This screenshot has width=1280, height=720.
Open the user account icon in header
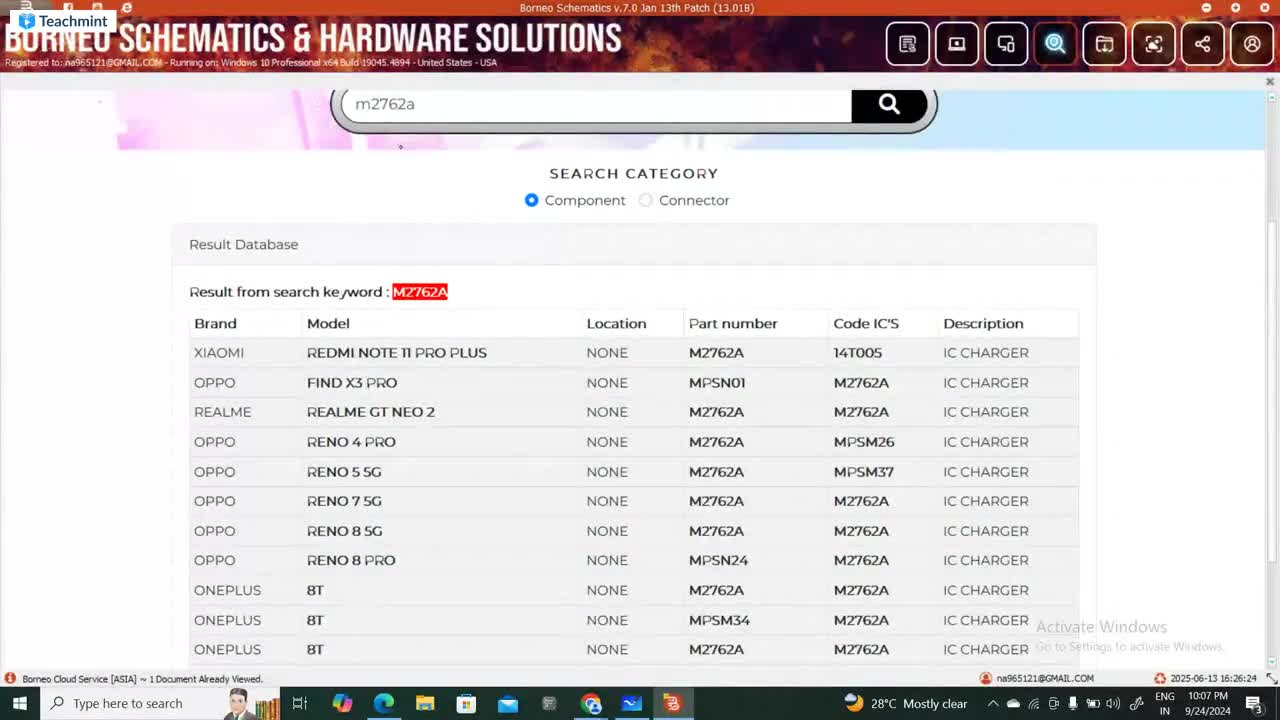(1251, 44)
